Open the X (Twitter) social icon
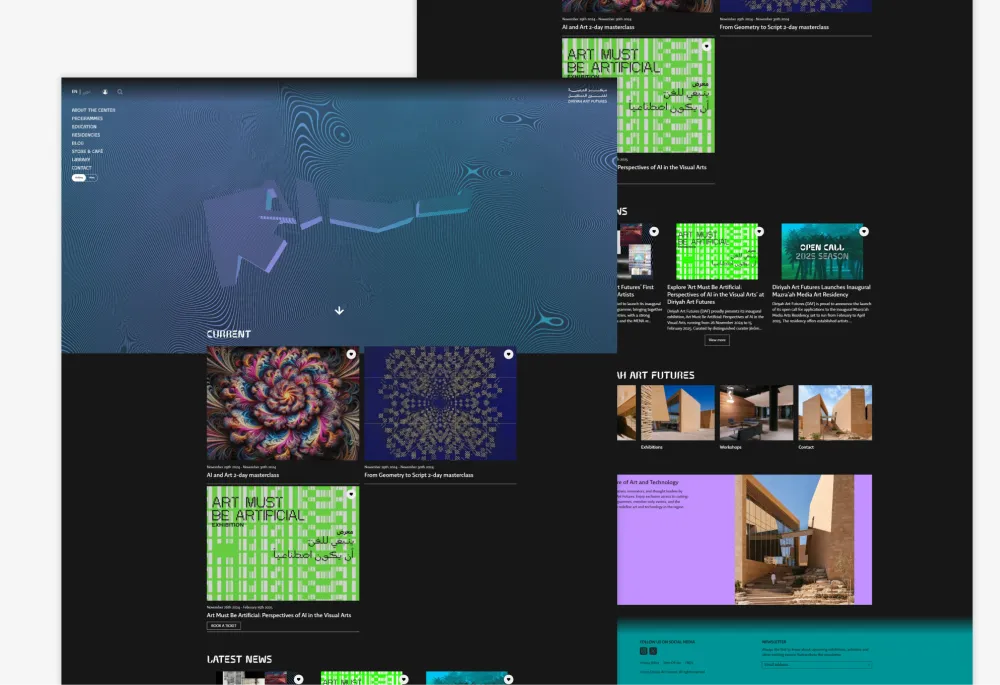1000x685 pixels. click(x=653, y=651)
